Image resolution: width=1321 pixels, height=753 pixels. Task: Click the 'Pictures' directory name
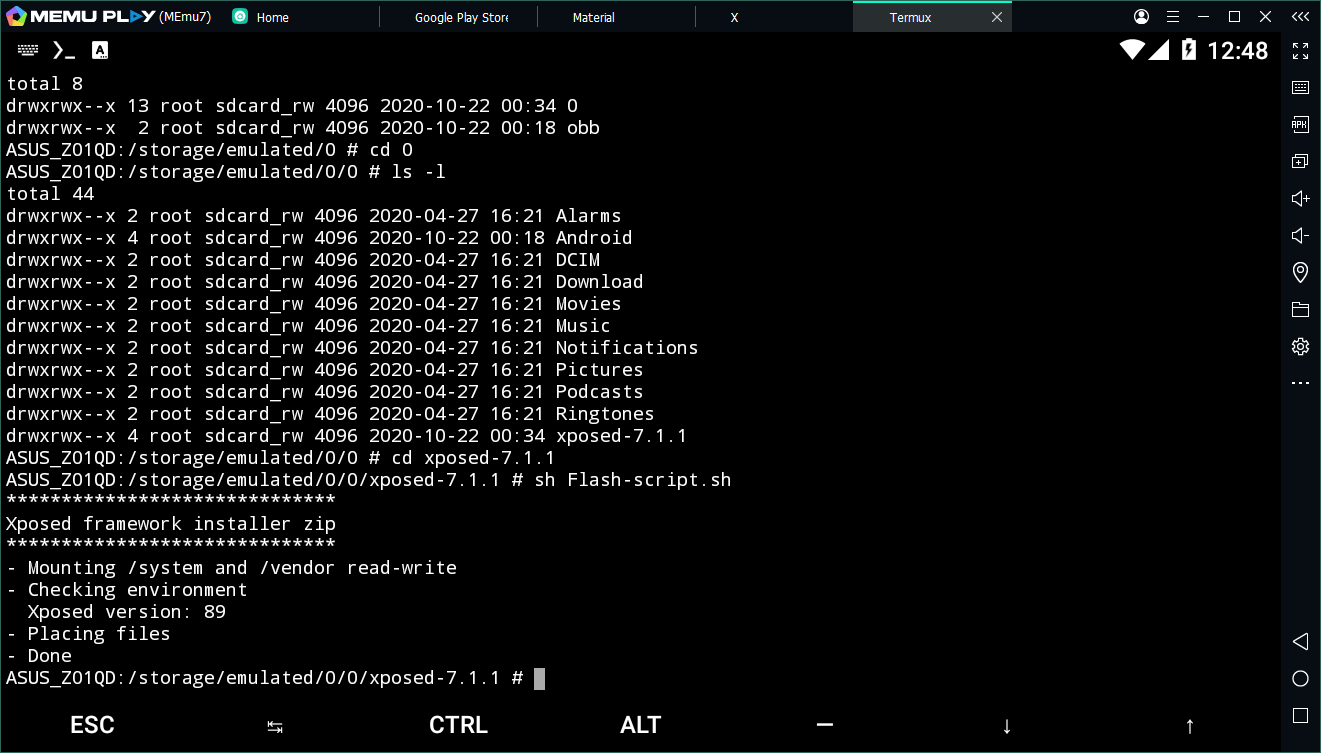(x=599, y=370)
